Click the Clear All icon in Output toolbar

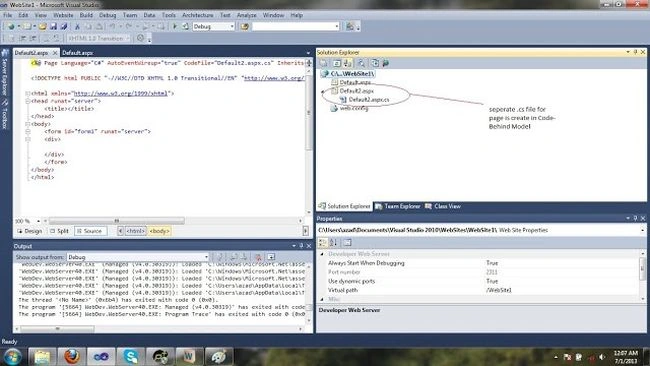click(258, 257)
